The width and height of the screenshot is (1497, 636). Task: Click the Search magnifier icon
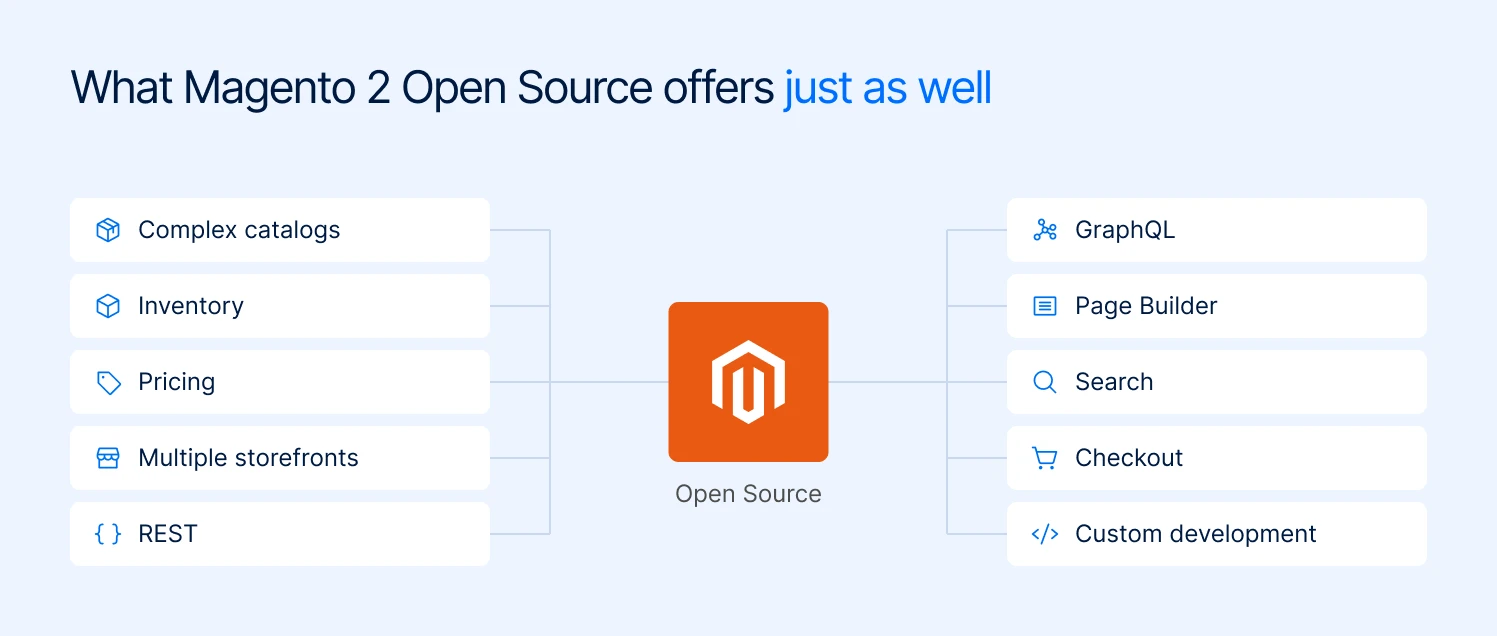click(x=1045, y=382)
